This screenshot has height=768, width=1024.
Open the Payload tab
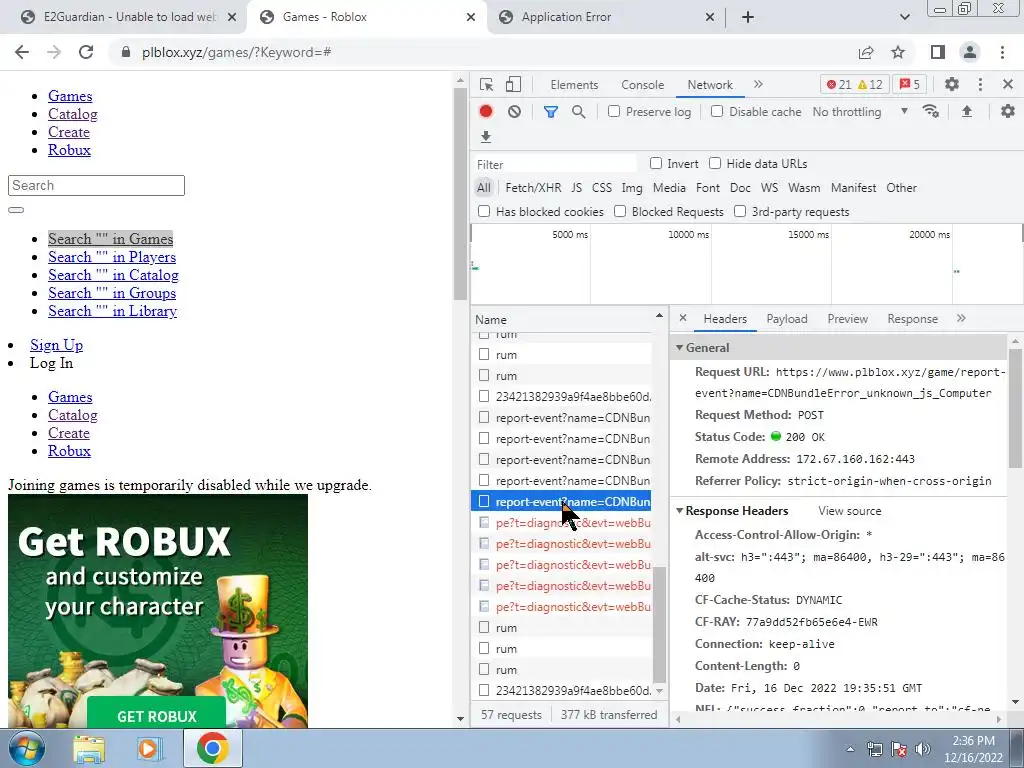pos(787,319)
